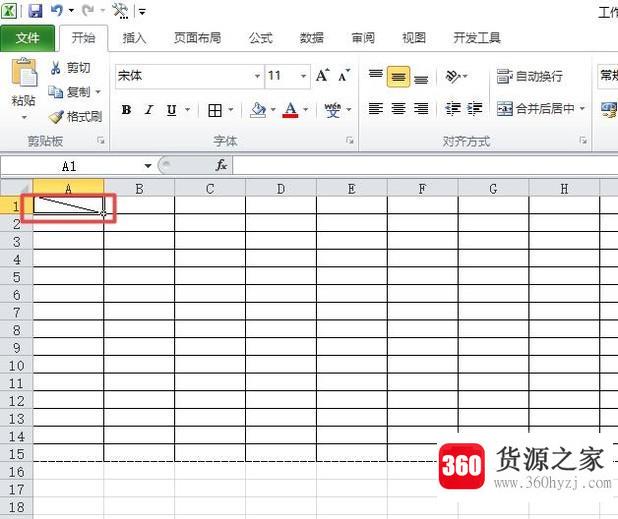This screenshot has height=519, width=618.
Task: Click the Save icon in quick access toolbar
Action: point(35,10)
